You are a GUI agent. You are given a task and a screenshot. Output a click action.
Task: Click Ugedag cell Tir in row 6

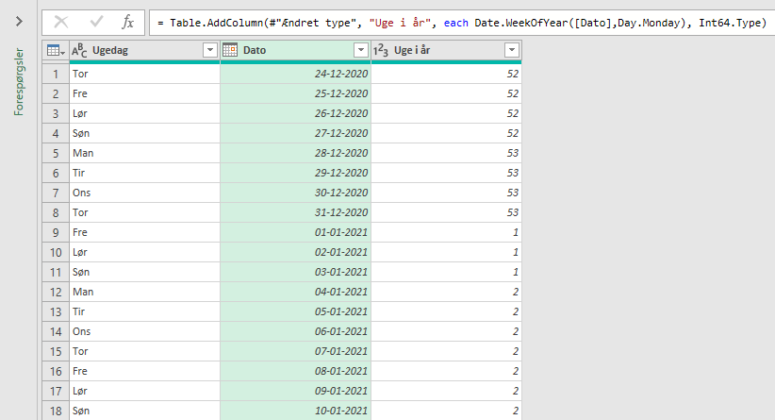point(145,173)
